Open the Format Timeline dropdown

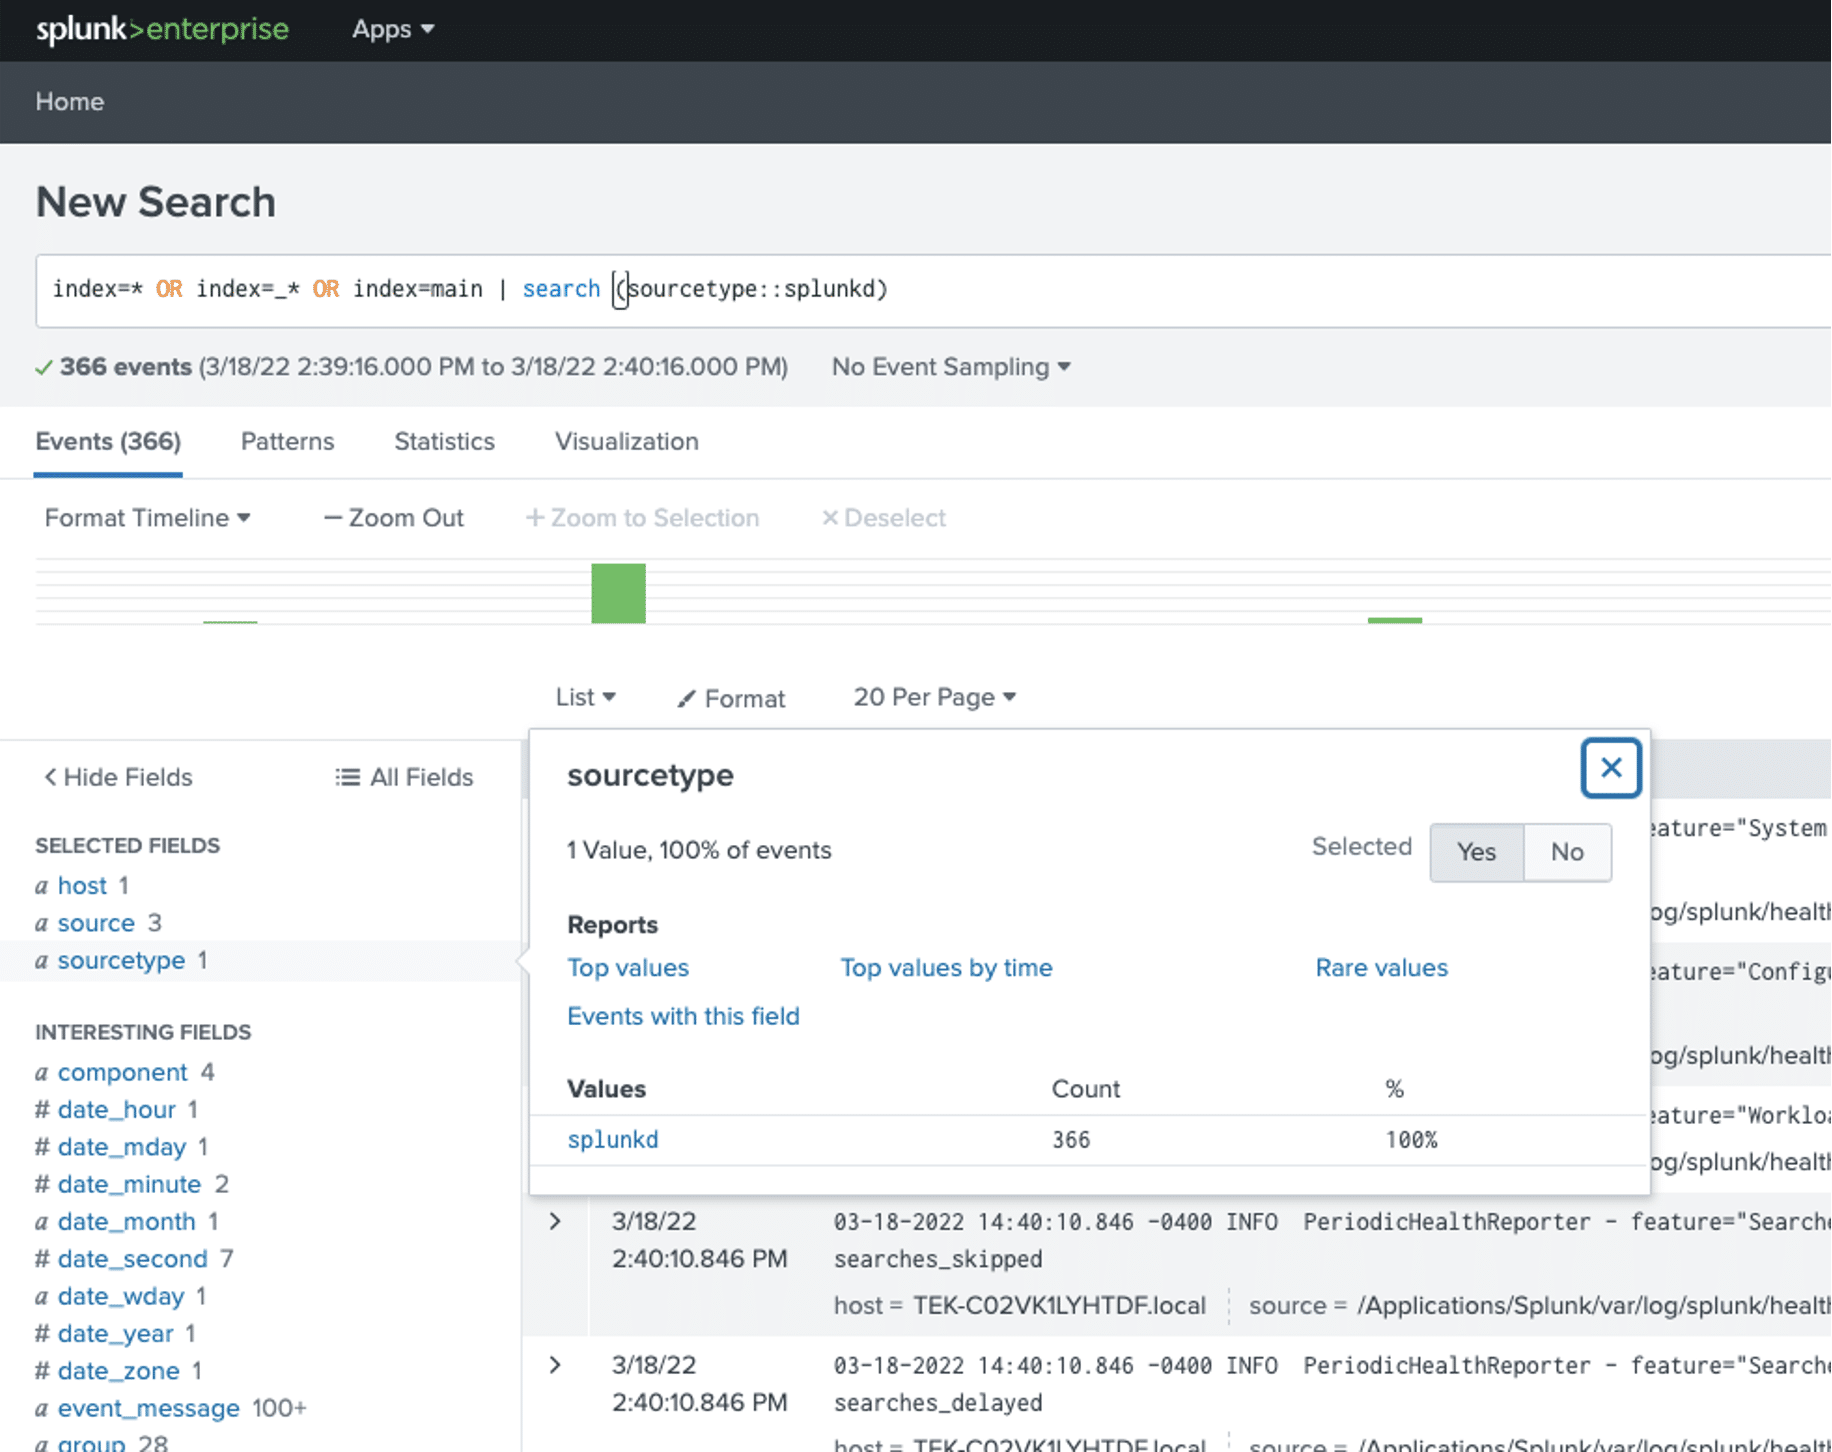coord(148,518)
